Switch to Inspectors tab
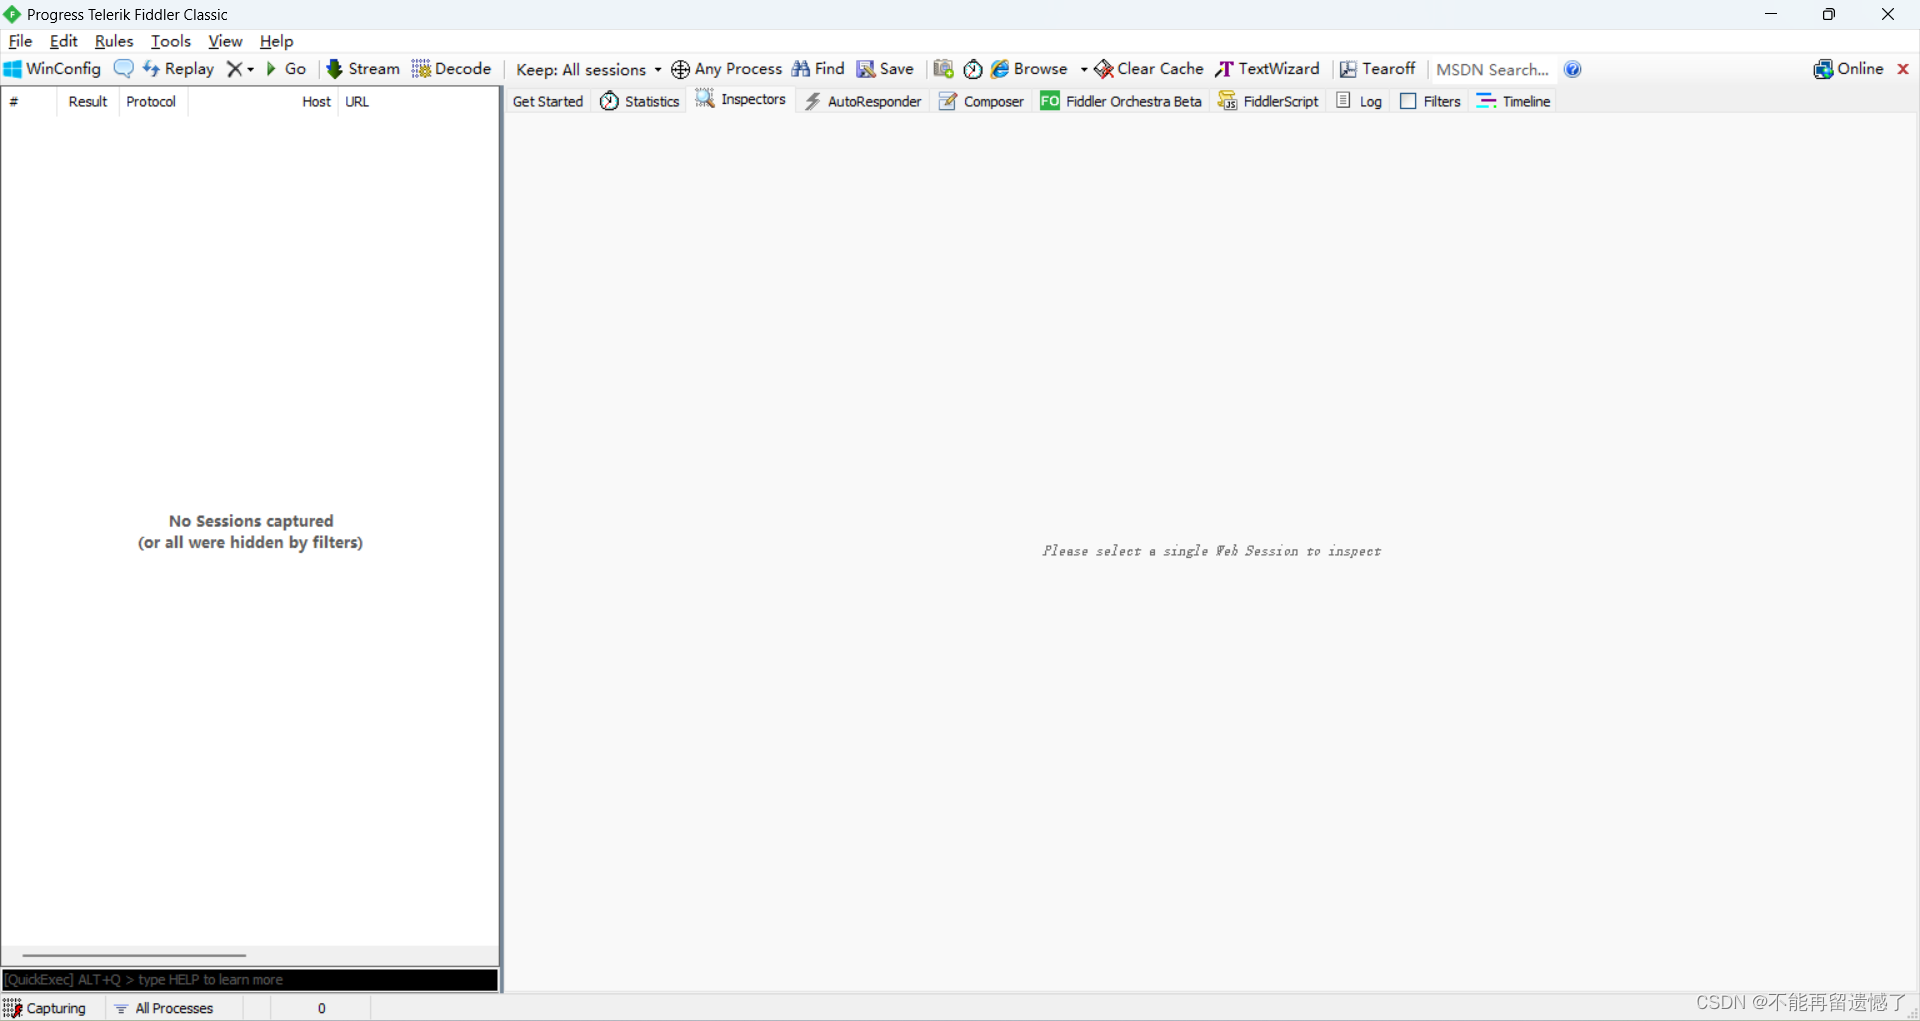Image resolution: width=1920 pixels, height=1021 pixels. (x=741, y=99)
